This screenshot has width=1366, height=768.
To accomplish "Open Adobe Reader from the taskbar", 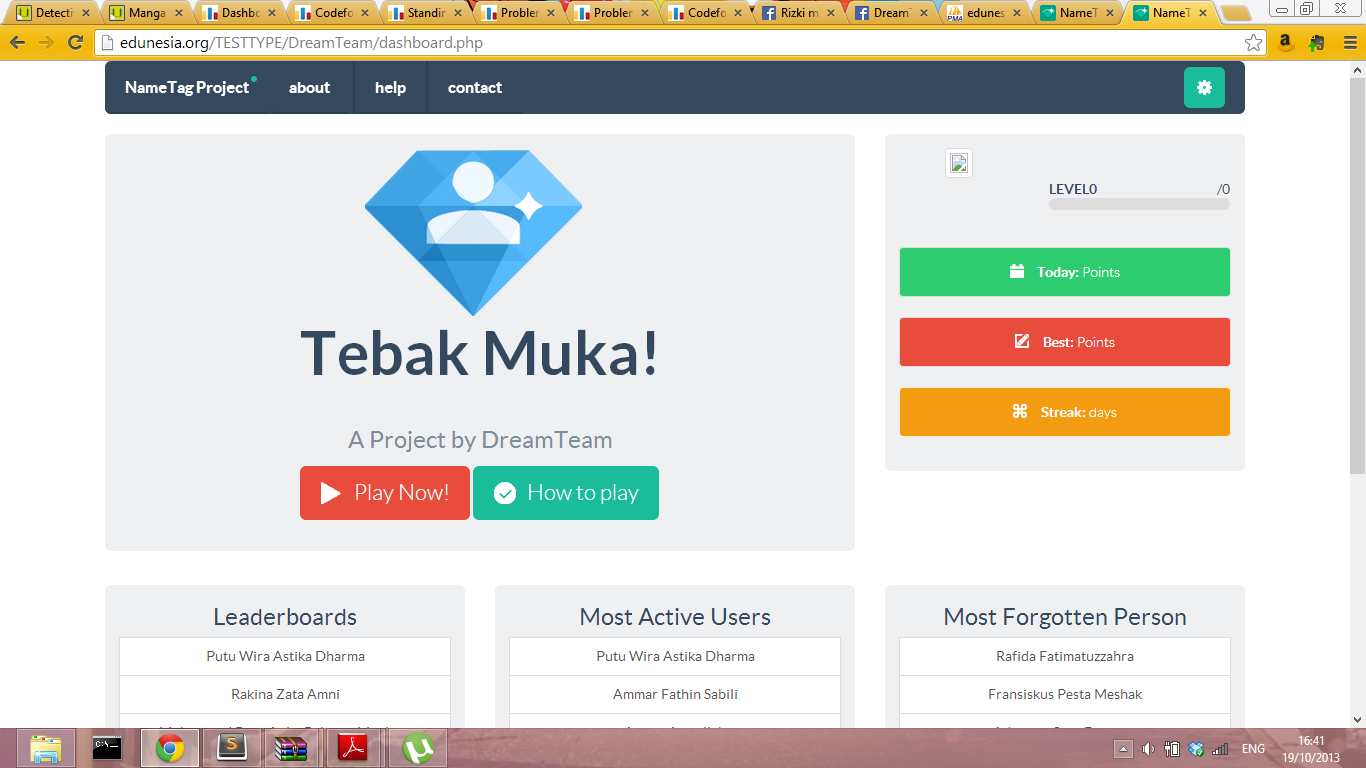I will [355, 748].
